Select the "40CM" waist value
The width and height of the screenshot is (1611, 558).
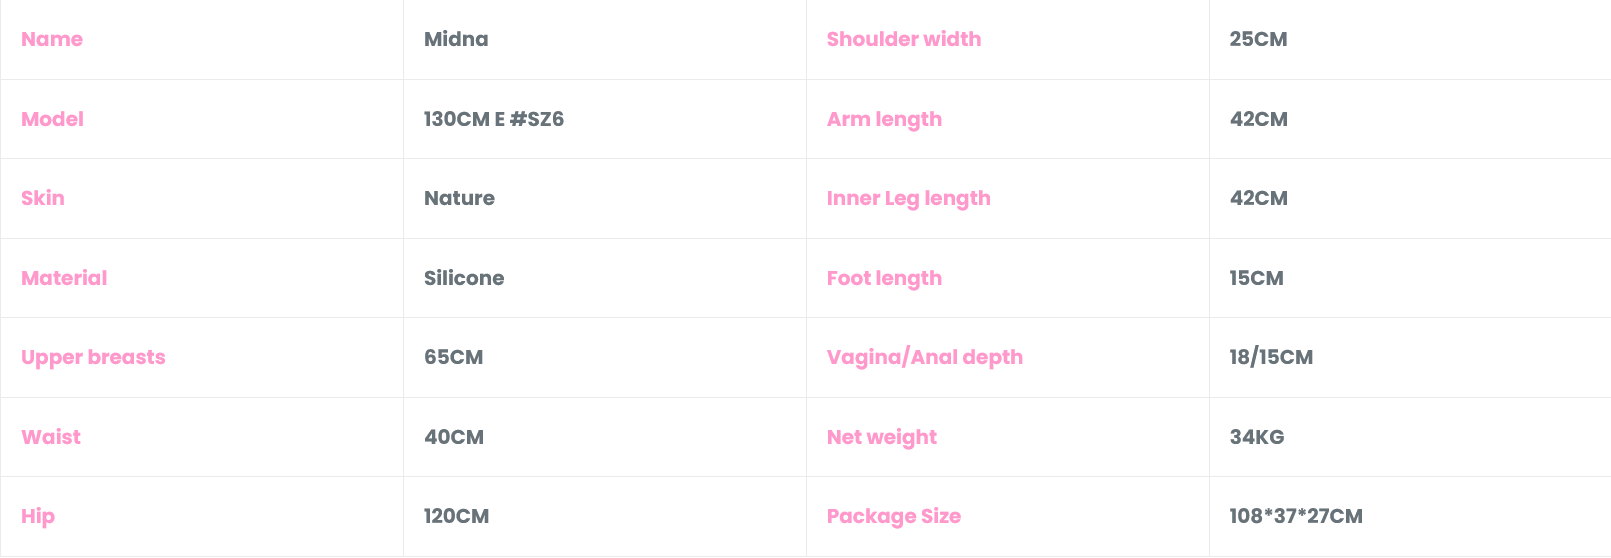tap(454, 437)
